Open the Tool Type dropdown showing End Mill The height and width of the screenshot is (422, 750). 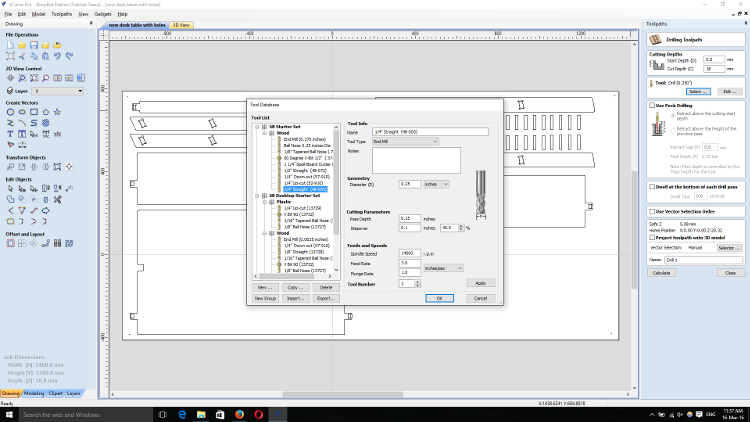click(403, 142)
